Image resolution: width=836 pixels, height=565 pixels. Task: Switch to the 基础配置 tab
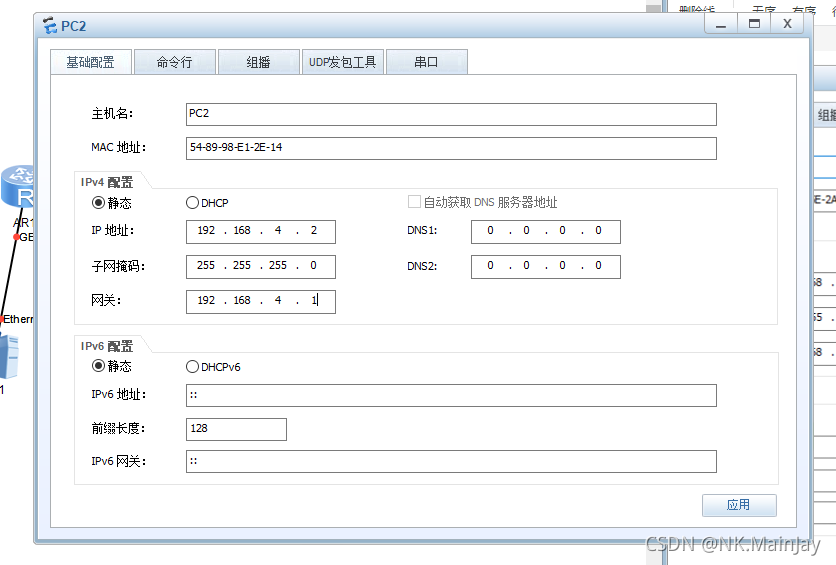click(91, 62)
